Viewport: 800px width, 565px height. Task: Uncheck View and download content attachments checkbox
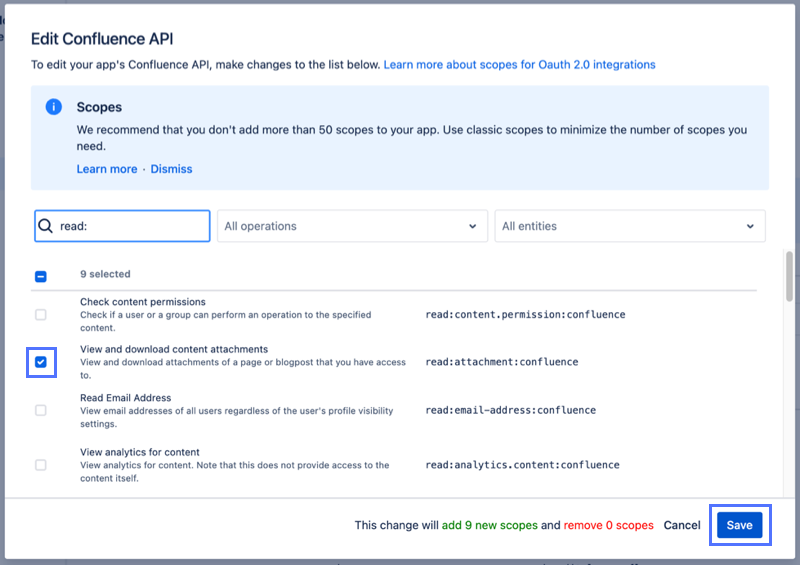[41, 362]
